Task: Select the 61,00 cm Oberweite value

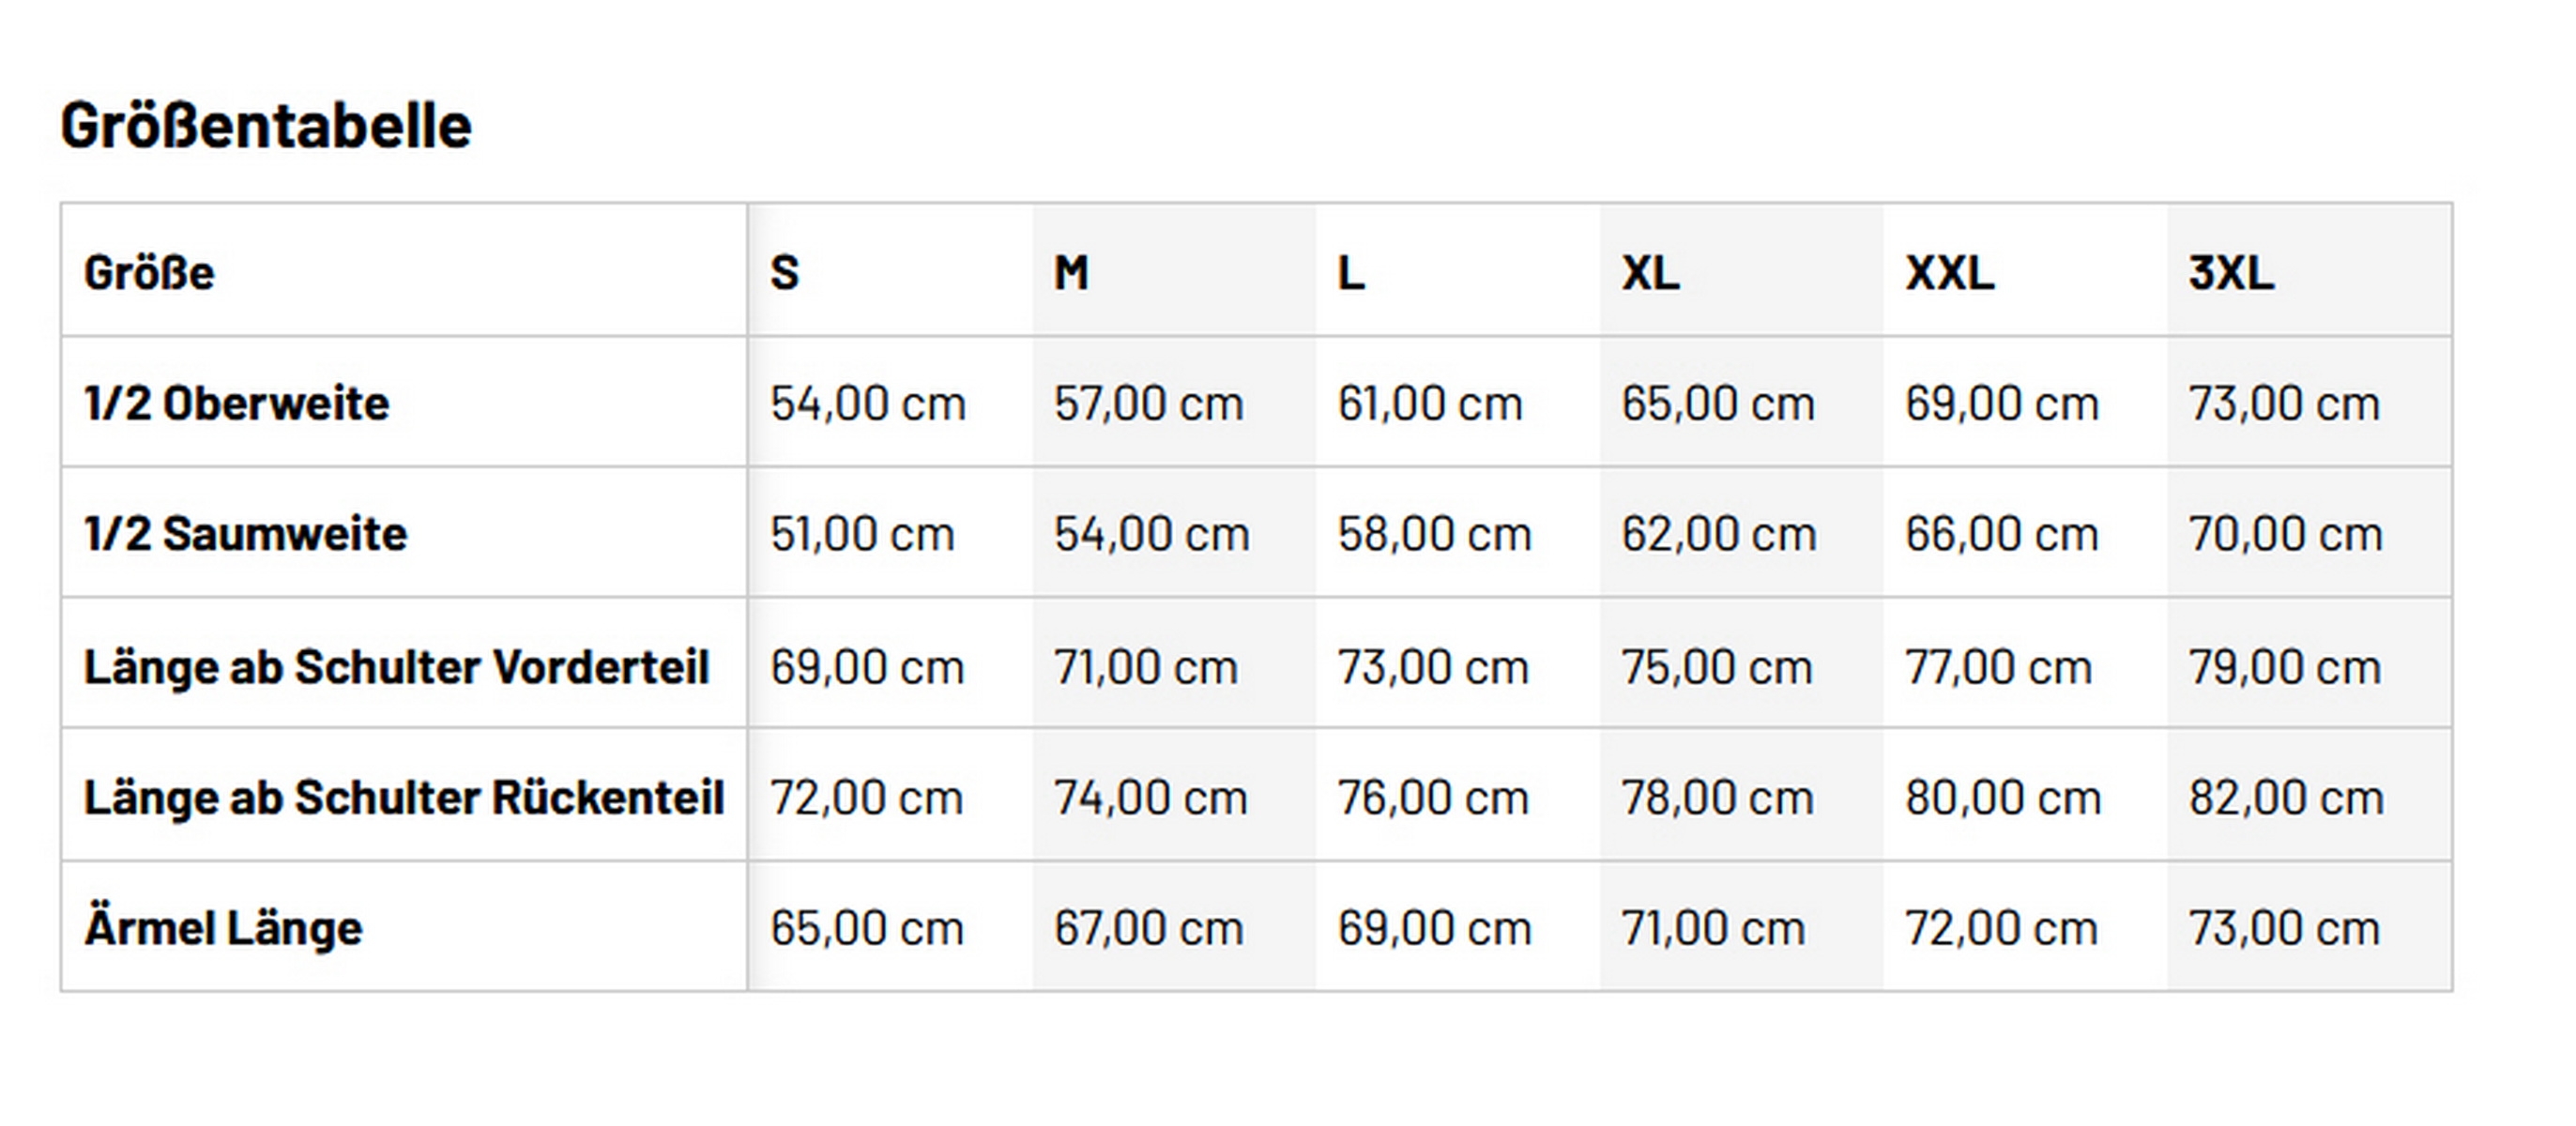Action: point(1430,404)
